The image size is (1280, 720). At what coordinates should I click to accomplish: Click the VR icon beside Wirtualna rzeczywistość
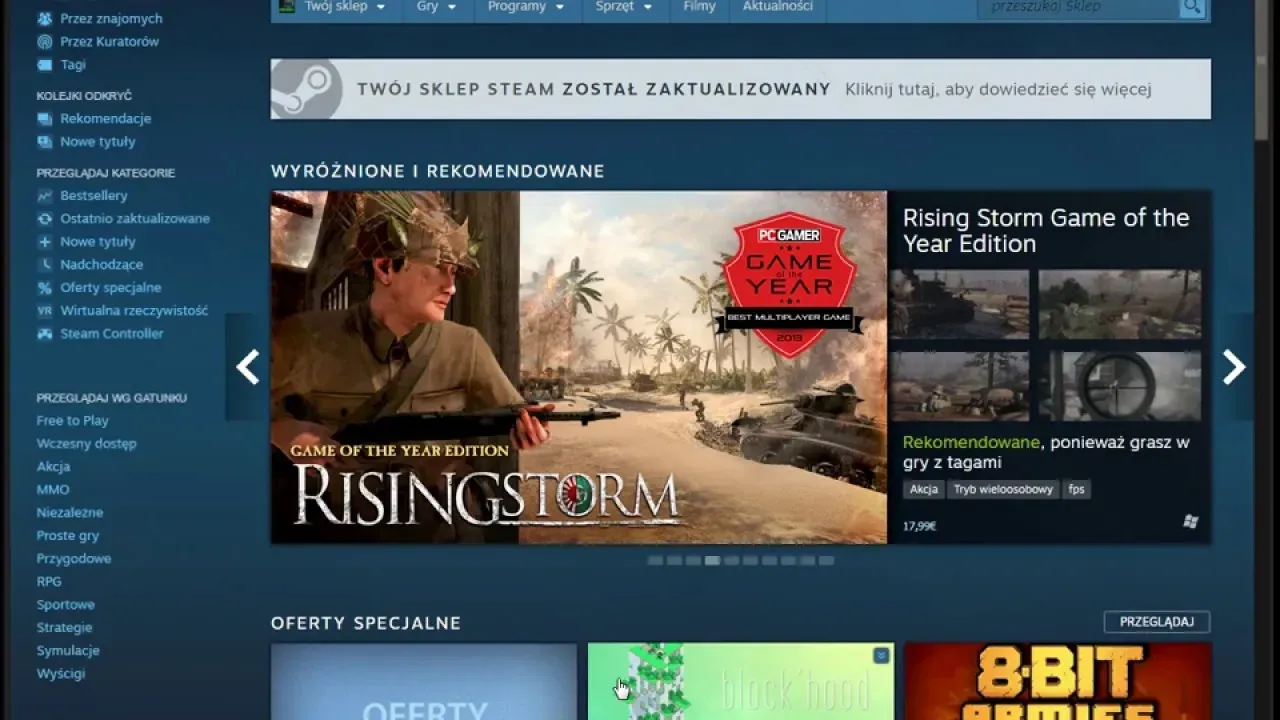click(x=44, y=311)
